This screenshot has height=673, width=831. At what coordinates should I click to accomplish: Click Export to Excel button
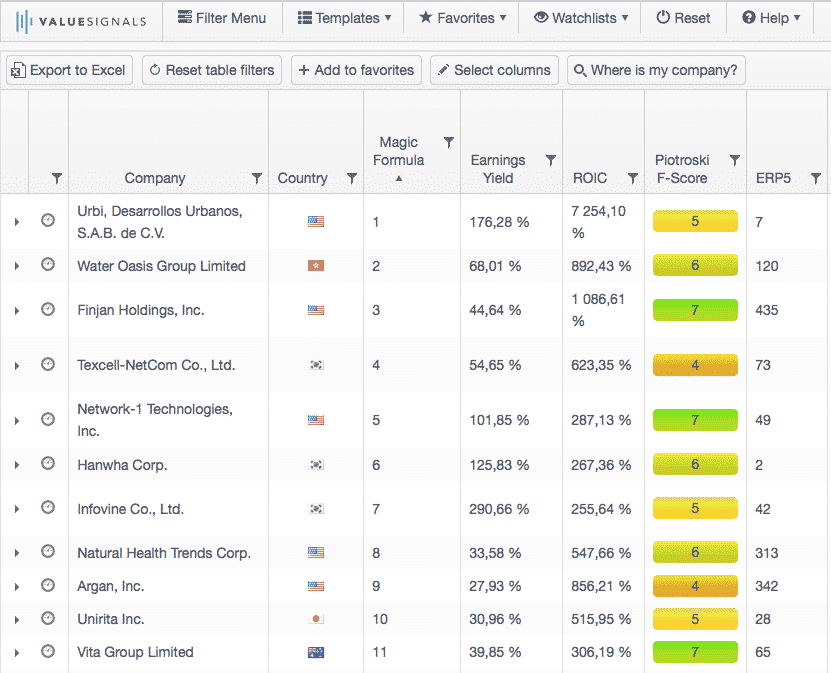click(69, 70)
